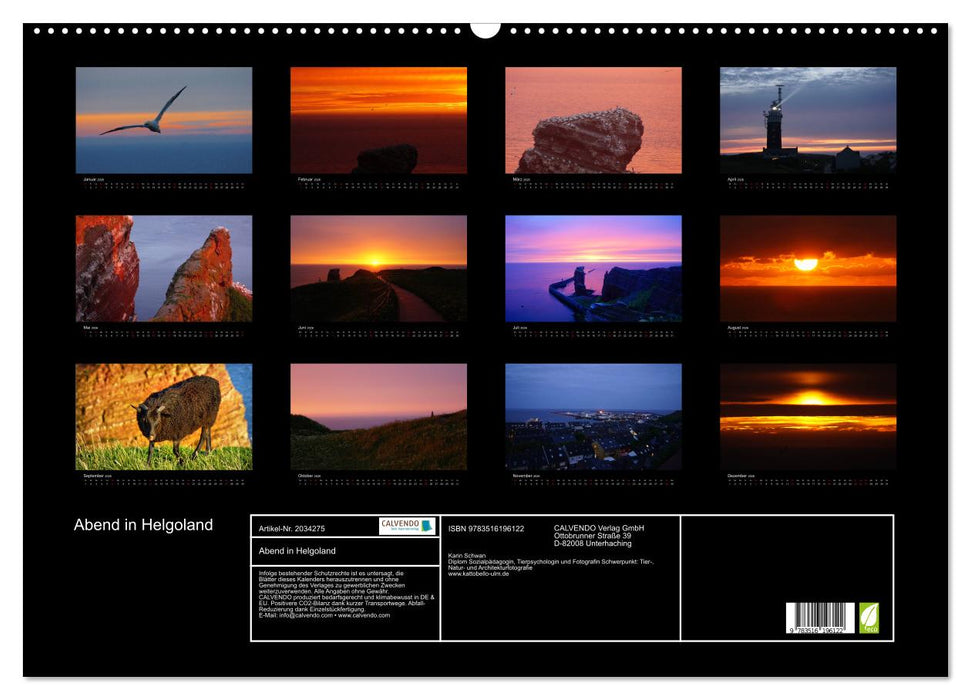
Task: Open the January seagull photo
Action: pos(164,120)
